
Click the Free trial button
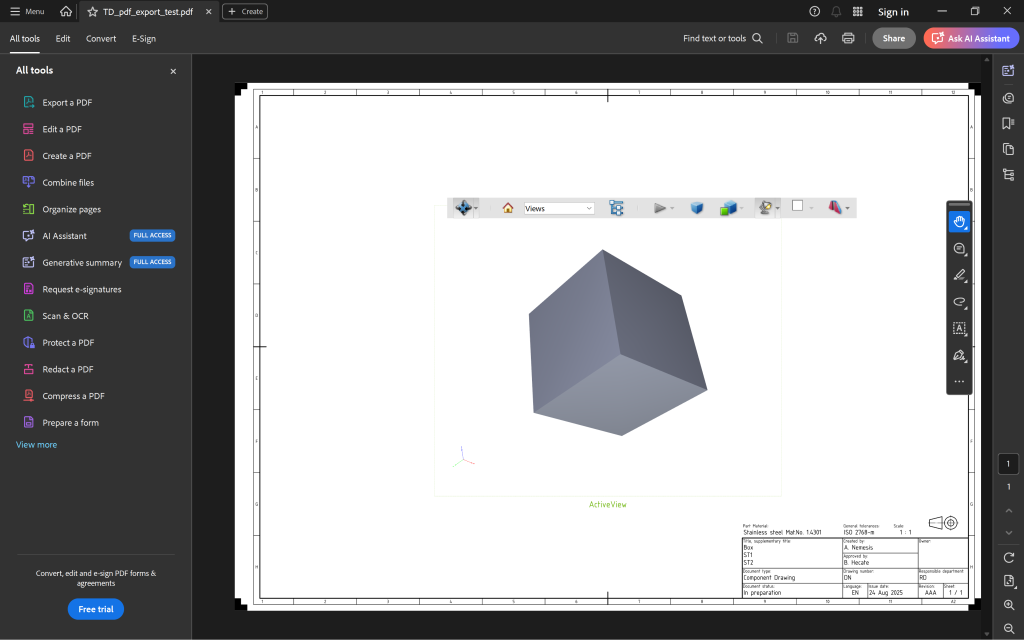[95, 608]
